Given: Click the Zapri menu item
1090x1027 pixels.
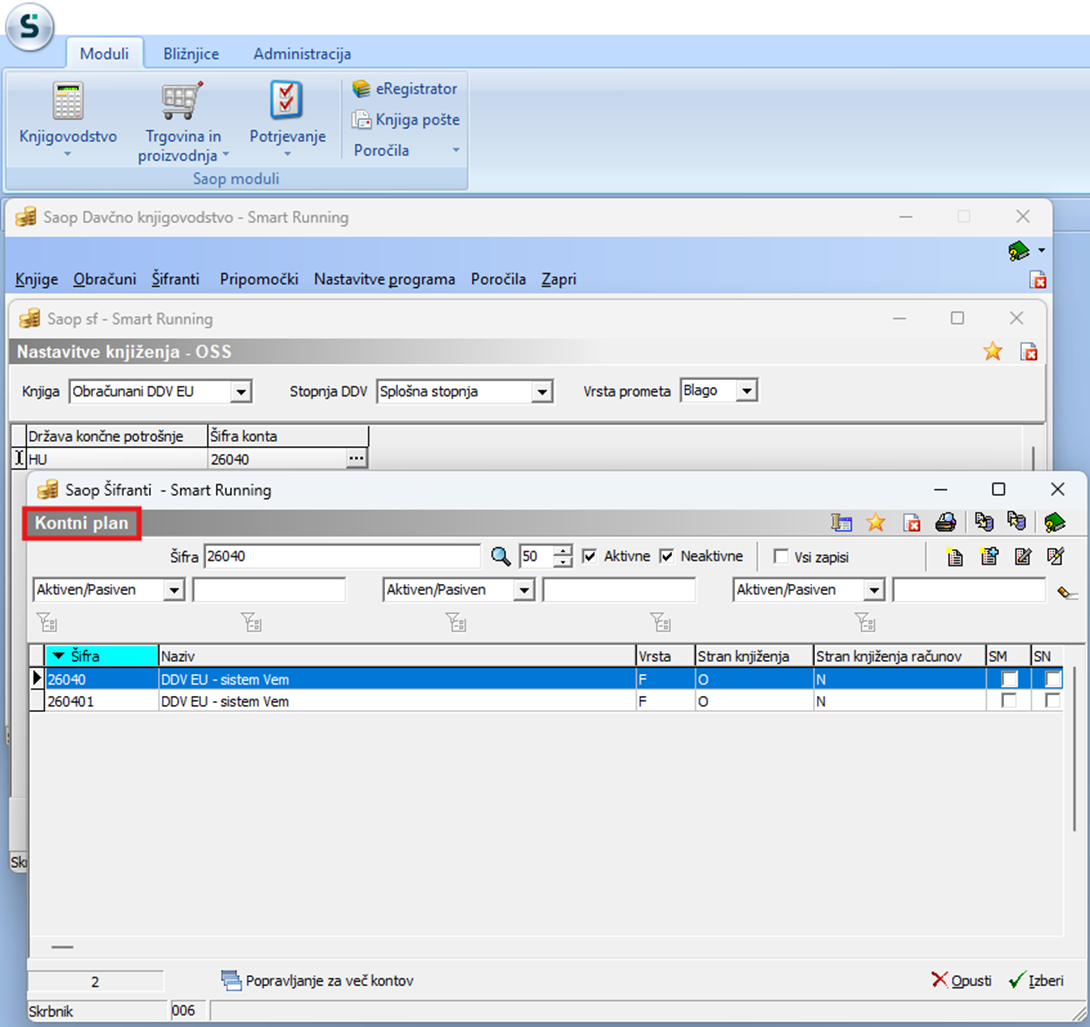Looking at the screenshot, I should point(559,280).
